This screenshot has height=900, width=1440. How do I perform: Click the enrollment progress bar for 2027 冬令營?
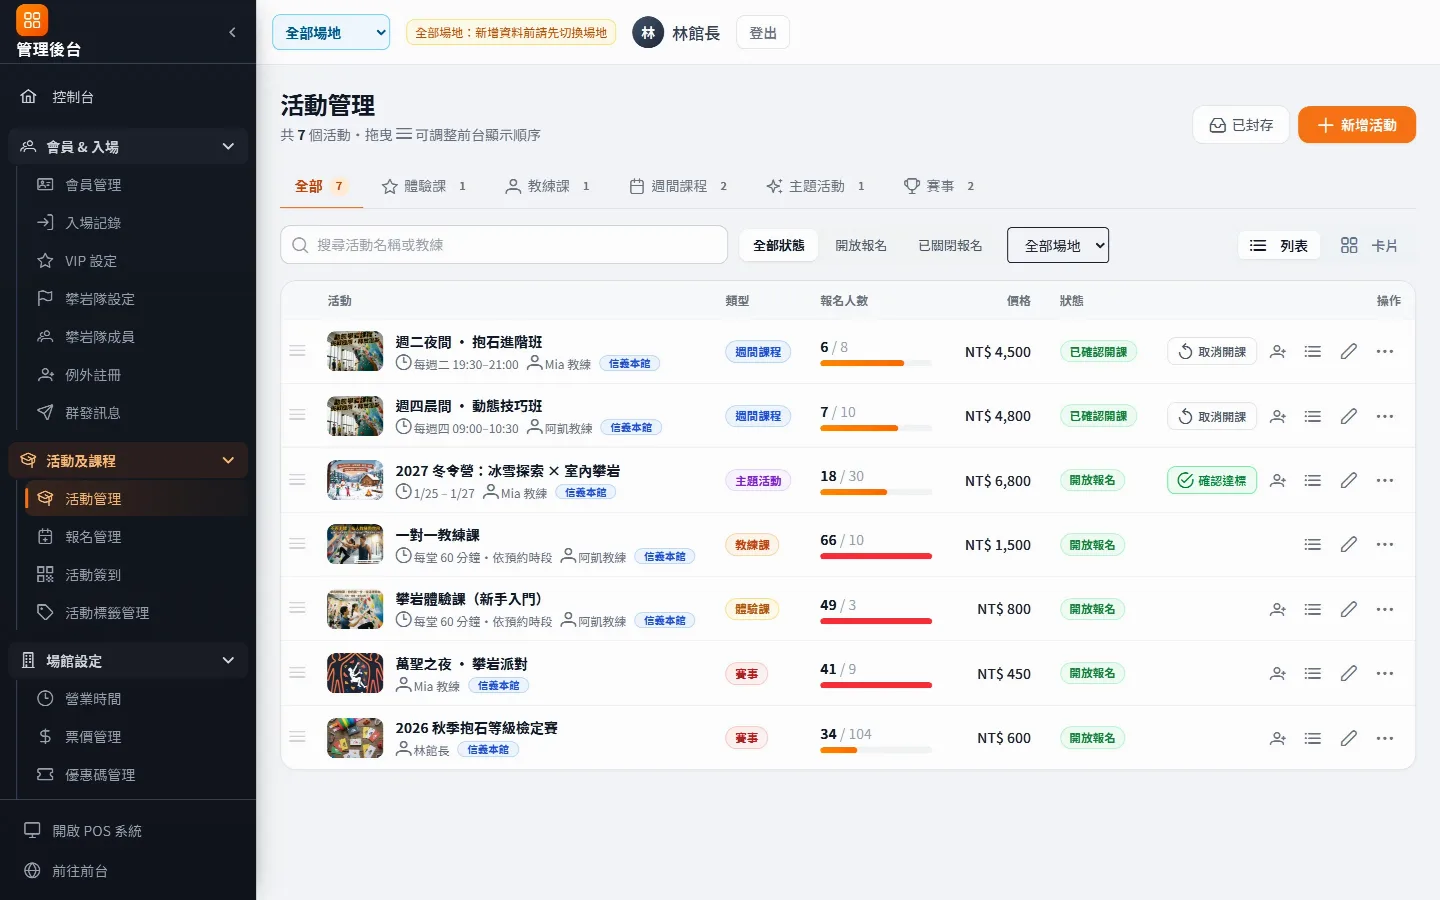(876, 492)
